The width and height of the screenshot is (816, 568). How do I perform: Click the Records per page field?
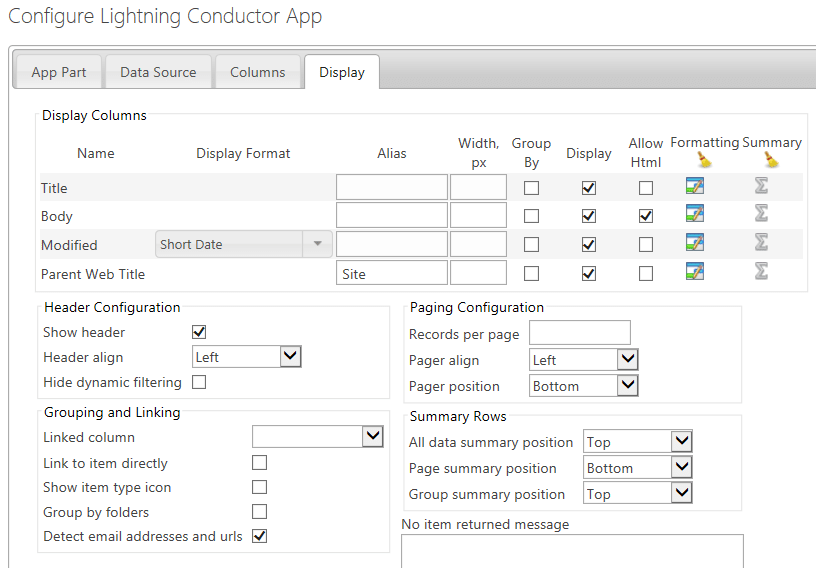580,333
